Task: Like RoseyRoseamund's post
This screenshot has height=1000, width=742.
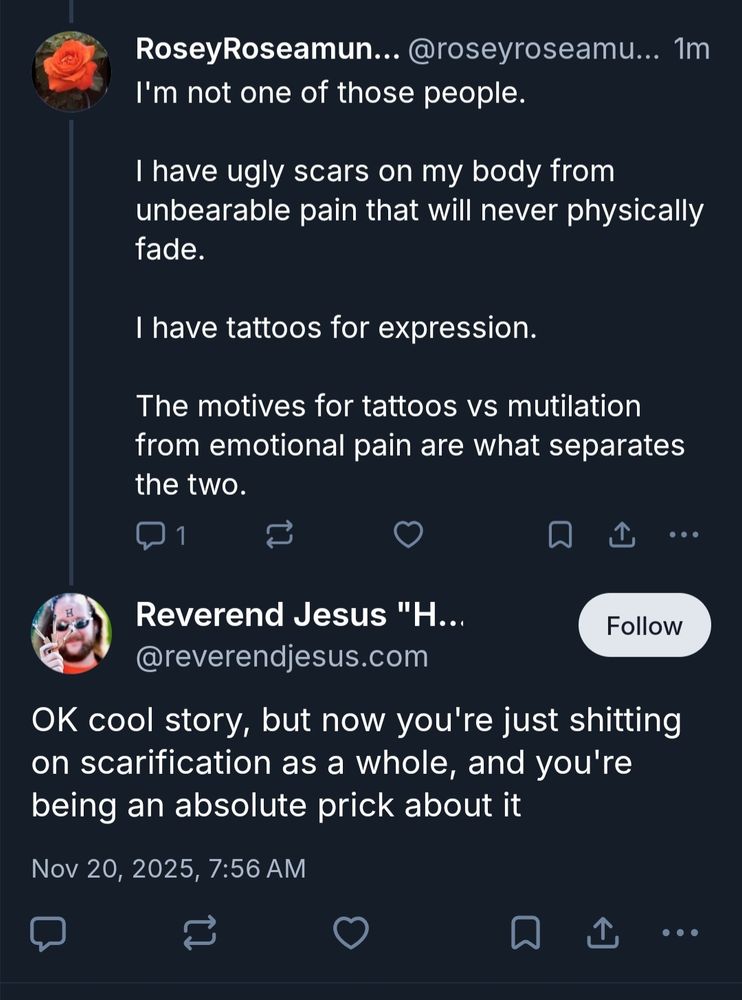Action: pyautogui.click(x=407, y=536)
